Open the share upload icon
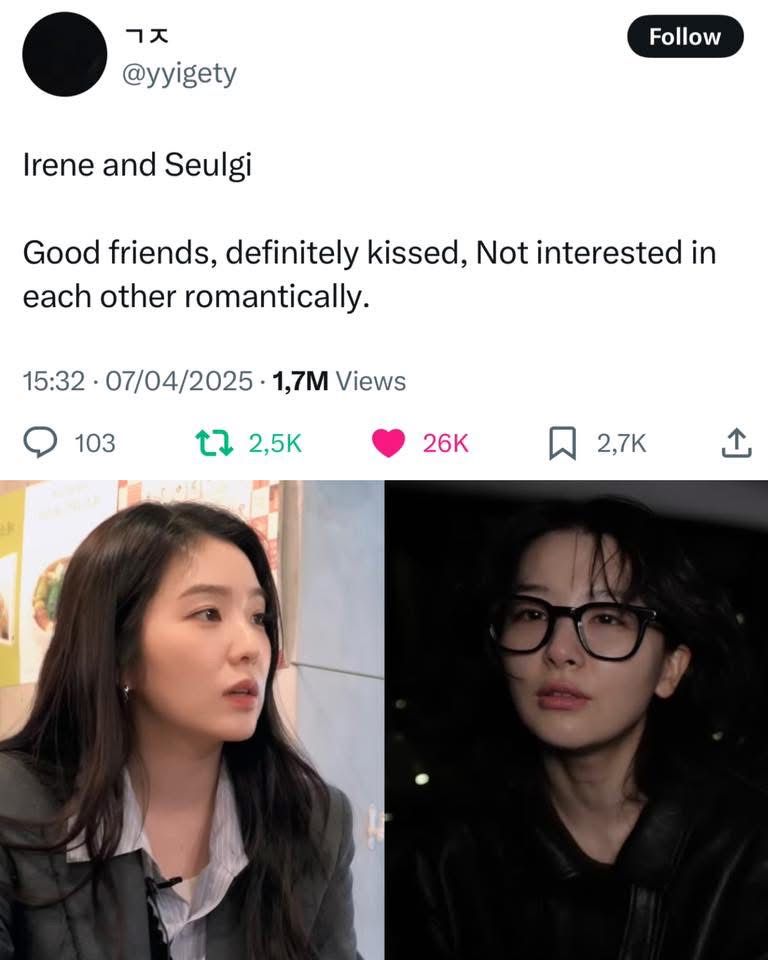 click(736, 443)
